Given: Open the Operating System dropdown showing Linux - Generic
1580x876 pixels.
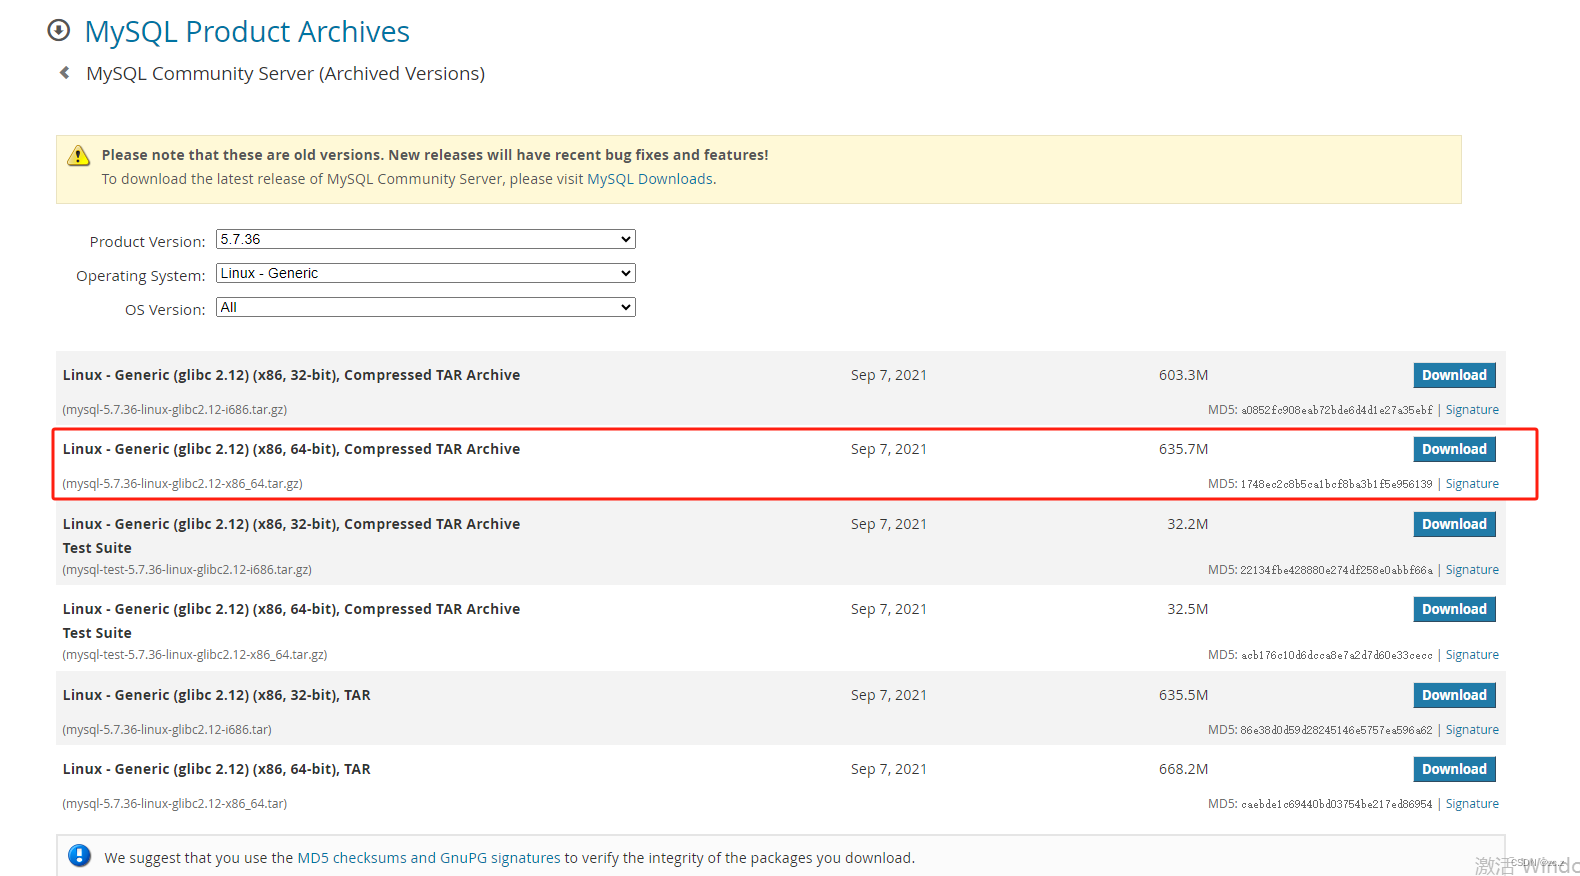Looking at the screenshot, I should click(x=426, y=273).
